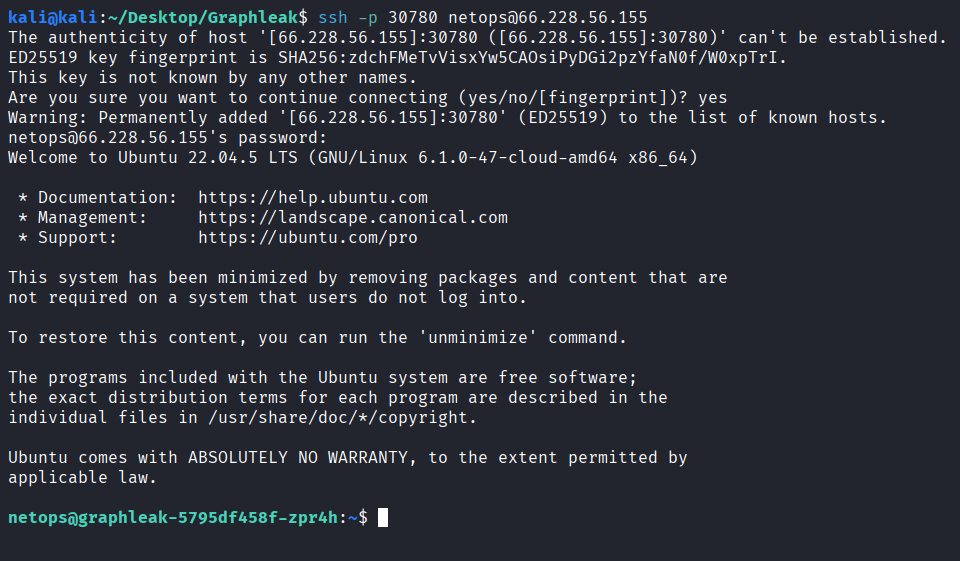Open the landscape.canonical.com management link

[353, 218]
